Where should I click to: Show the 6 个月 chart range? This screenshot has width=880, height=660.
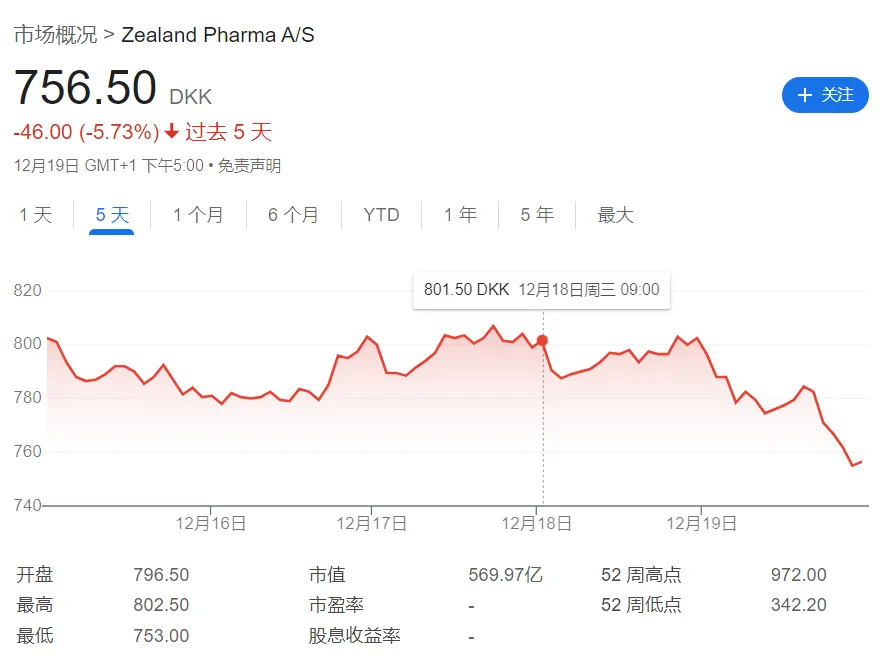[293, 215]
